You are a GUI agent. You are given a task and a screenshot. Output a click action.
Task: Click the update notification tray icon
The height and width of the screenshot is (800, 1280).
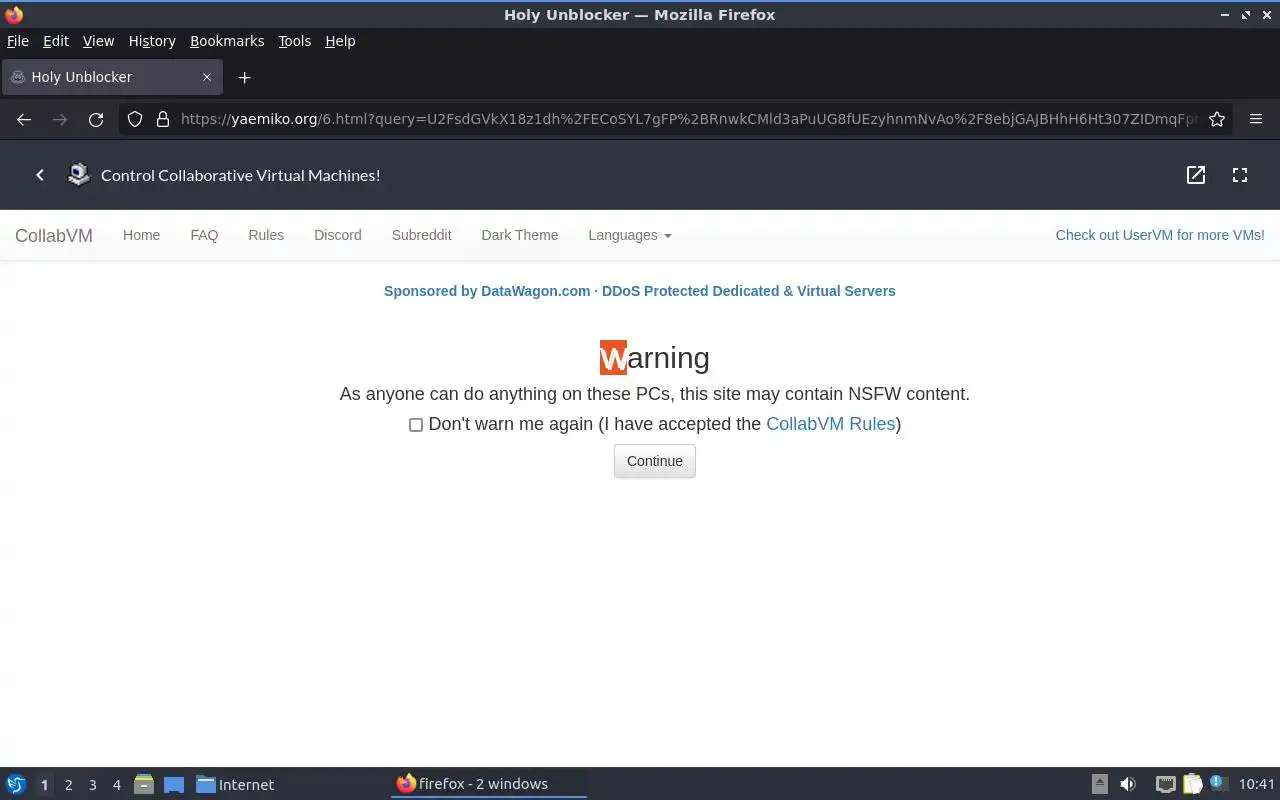coord(1217,783)
